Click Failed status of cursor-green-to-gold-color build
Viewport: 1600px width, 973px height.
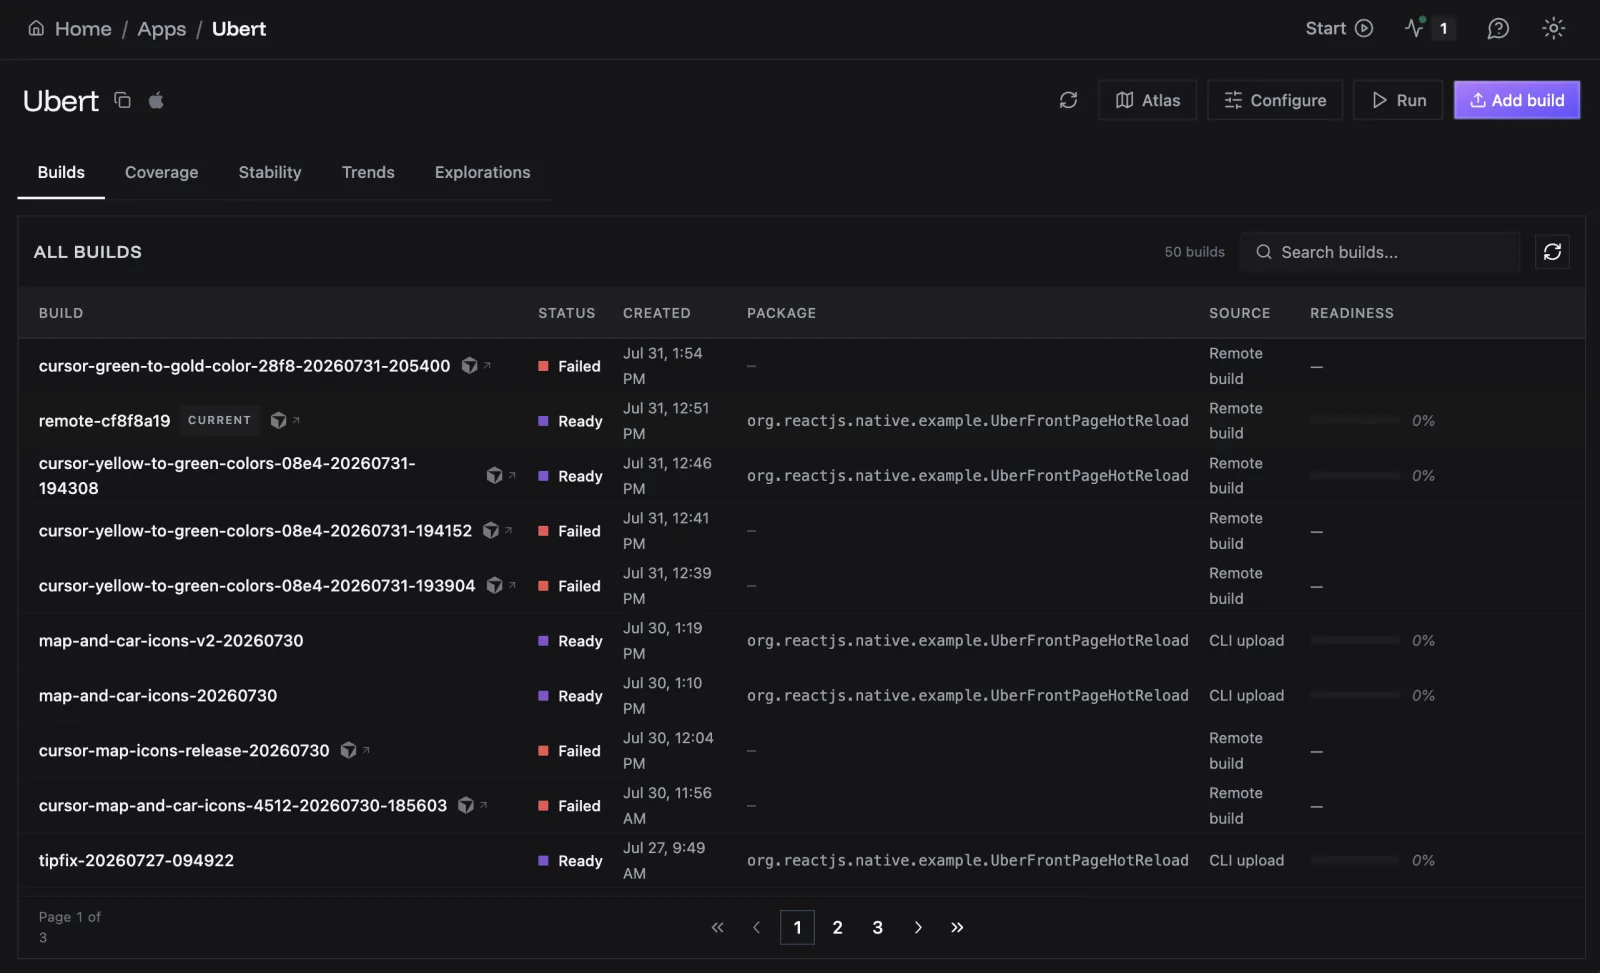coord(569,366)
